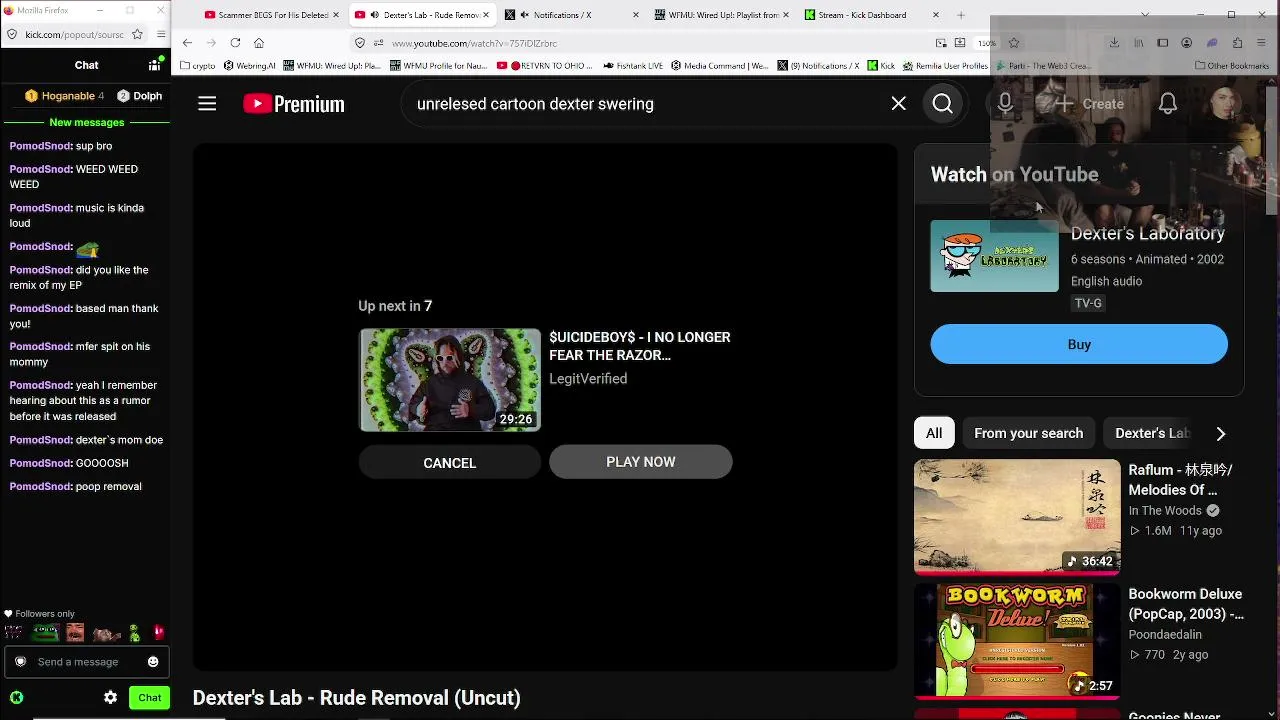The height and width of the screenshot is (720, 1280).
Task: Bookmark the YouTube page with star
Action: (x=1014, y=43)
